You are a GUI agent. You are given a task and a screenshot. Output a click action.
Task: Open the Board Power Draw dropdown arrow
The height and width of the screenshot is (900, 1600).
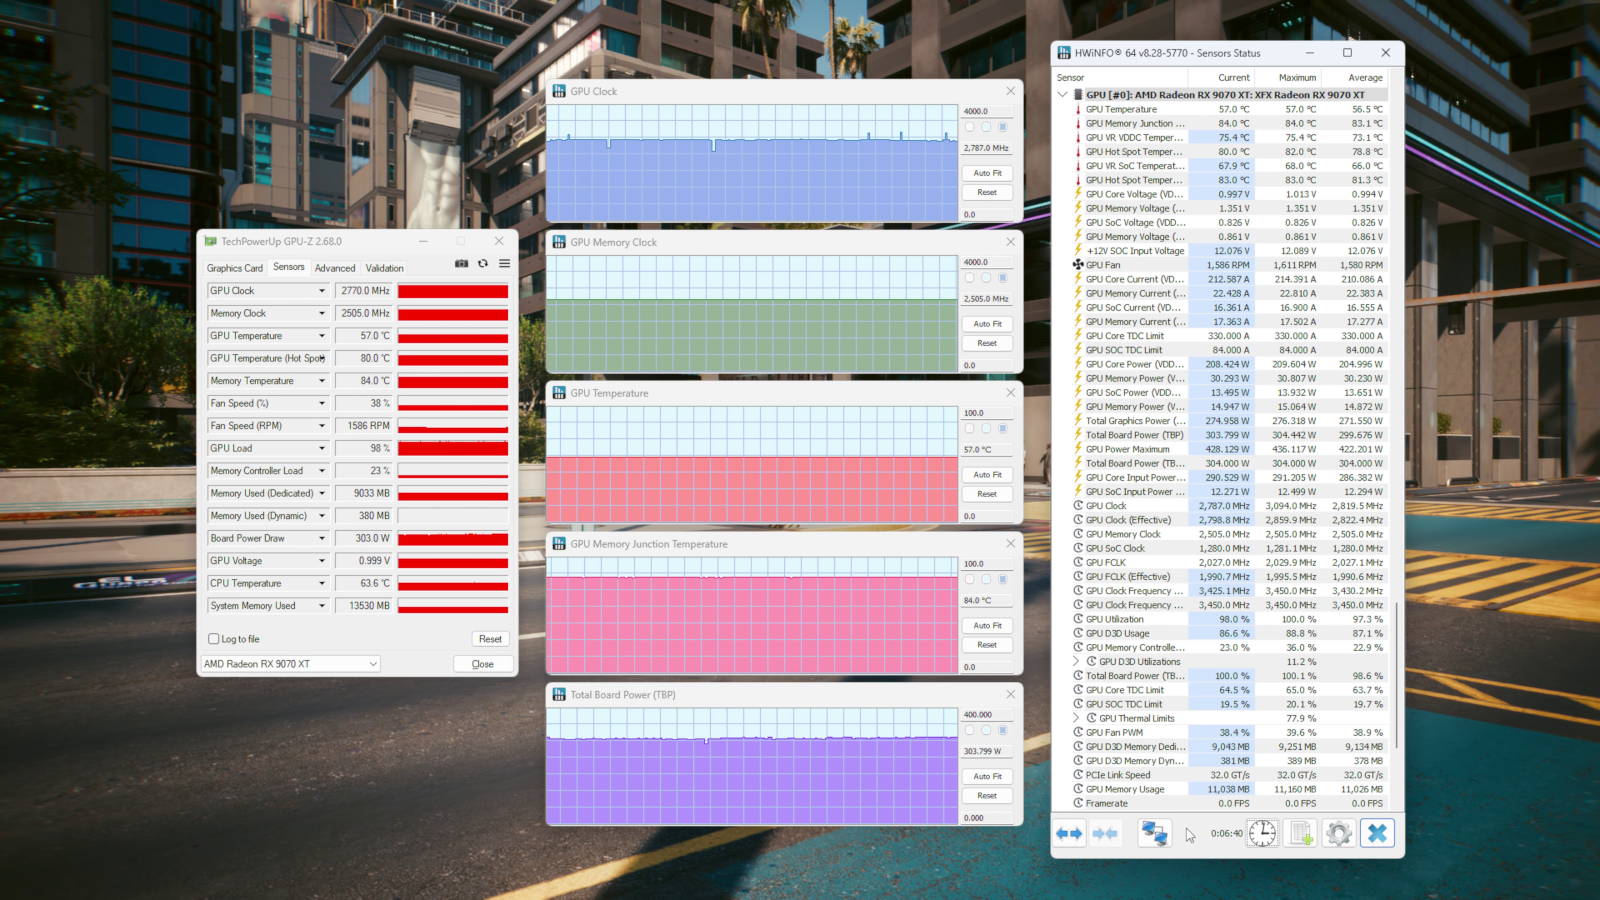coord(322,538)
